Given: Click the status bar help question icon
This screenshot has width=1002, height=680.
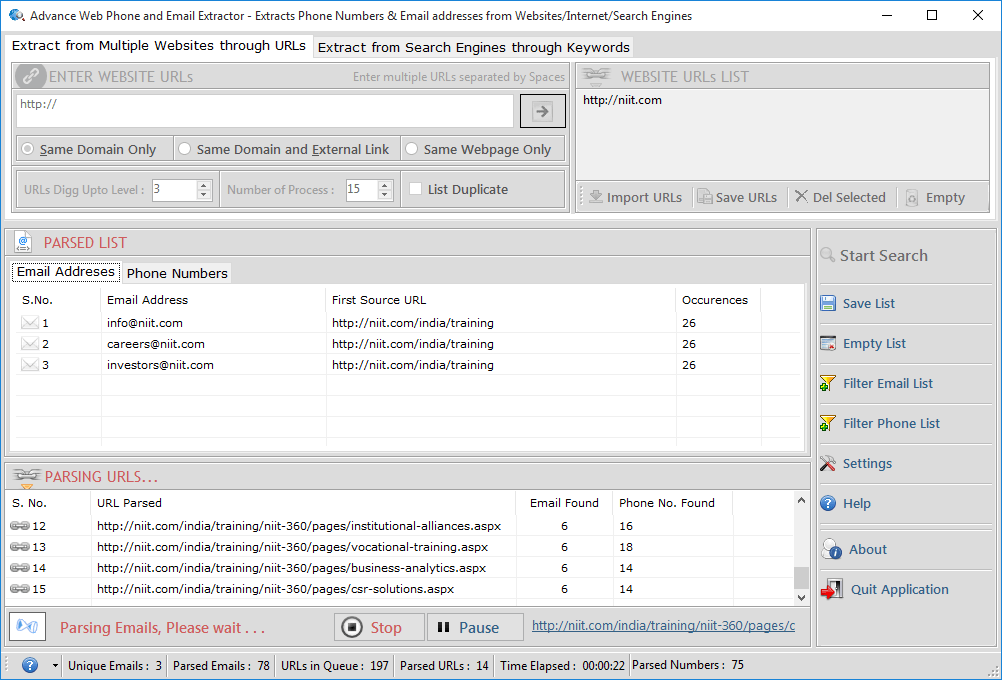Looking at the screenshot, I should 30,665.
